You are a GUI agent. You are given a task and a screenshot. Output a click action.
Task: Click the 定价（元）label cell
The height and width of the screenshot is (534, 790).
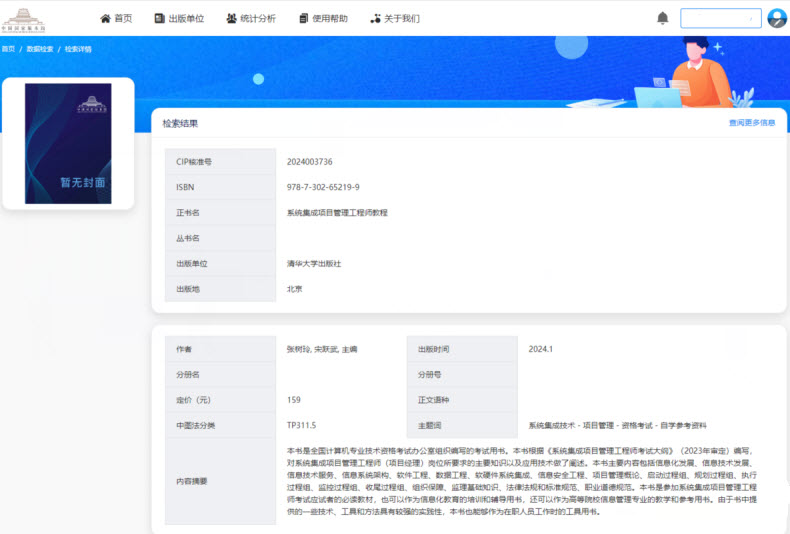tap(220, 399)
